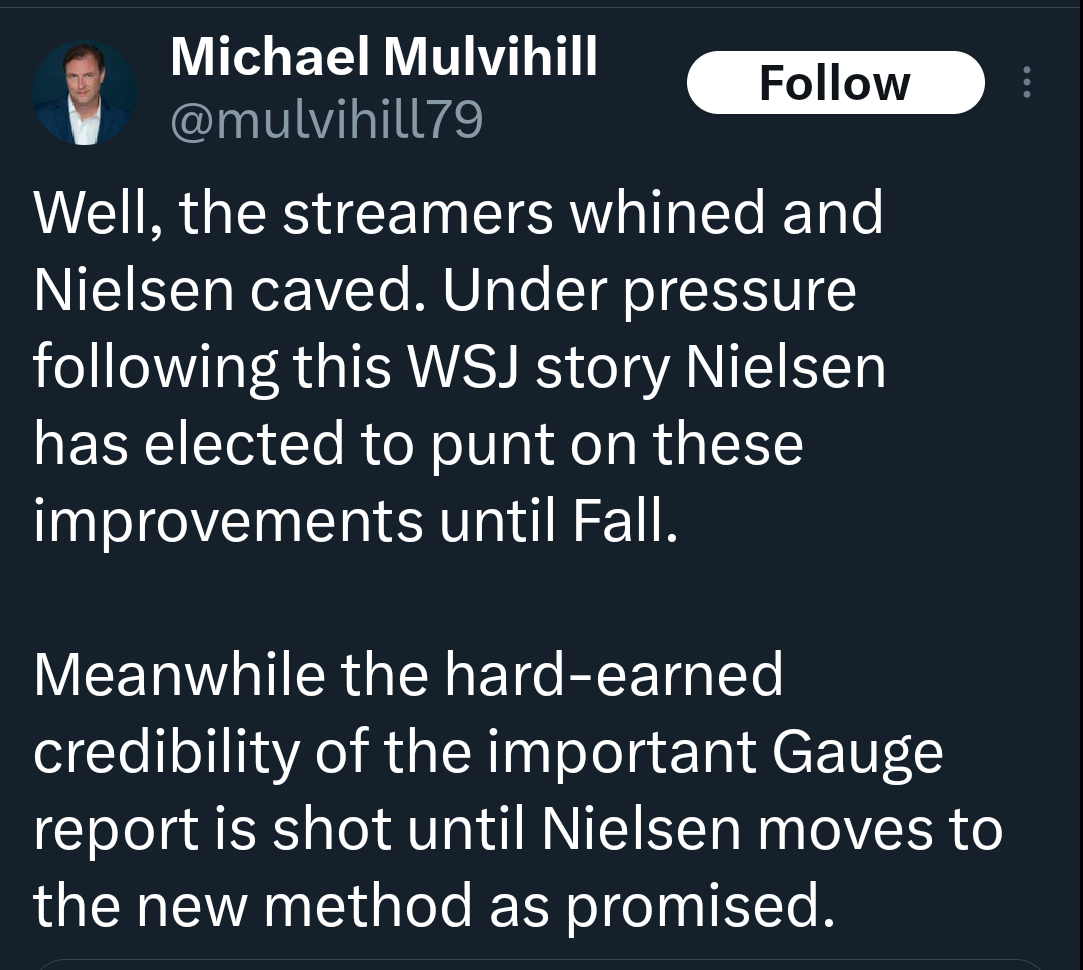Click the phrase 'Under pressure' in the tweet
The image size is (1083, 970).
pos(650,291)
